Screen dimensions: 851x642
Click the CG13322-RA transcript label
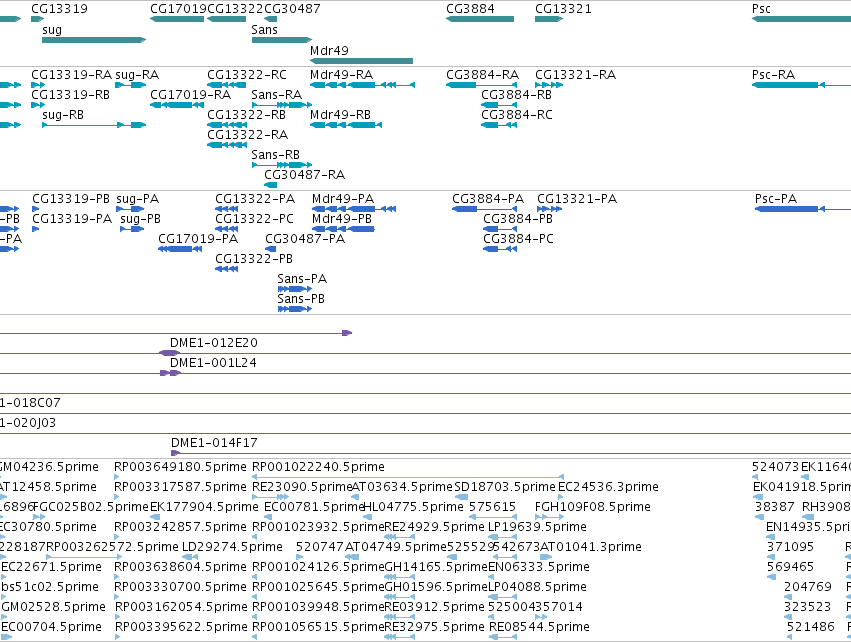click(247, 135)
